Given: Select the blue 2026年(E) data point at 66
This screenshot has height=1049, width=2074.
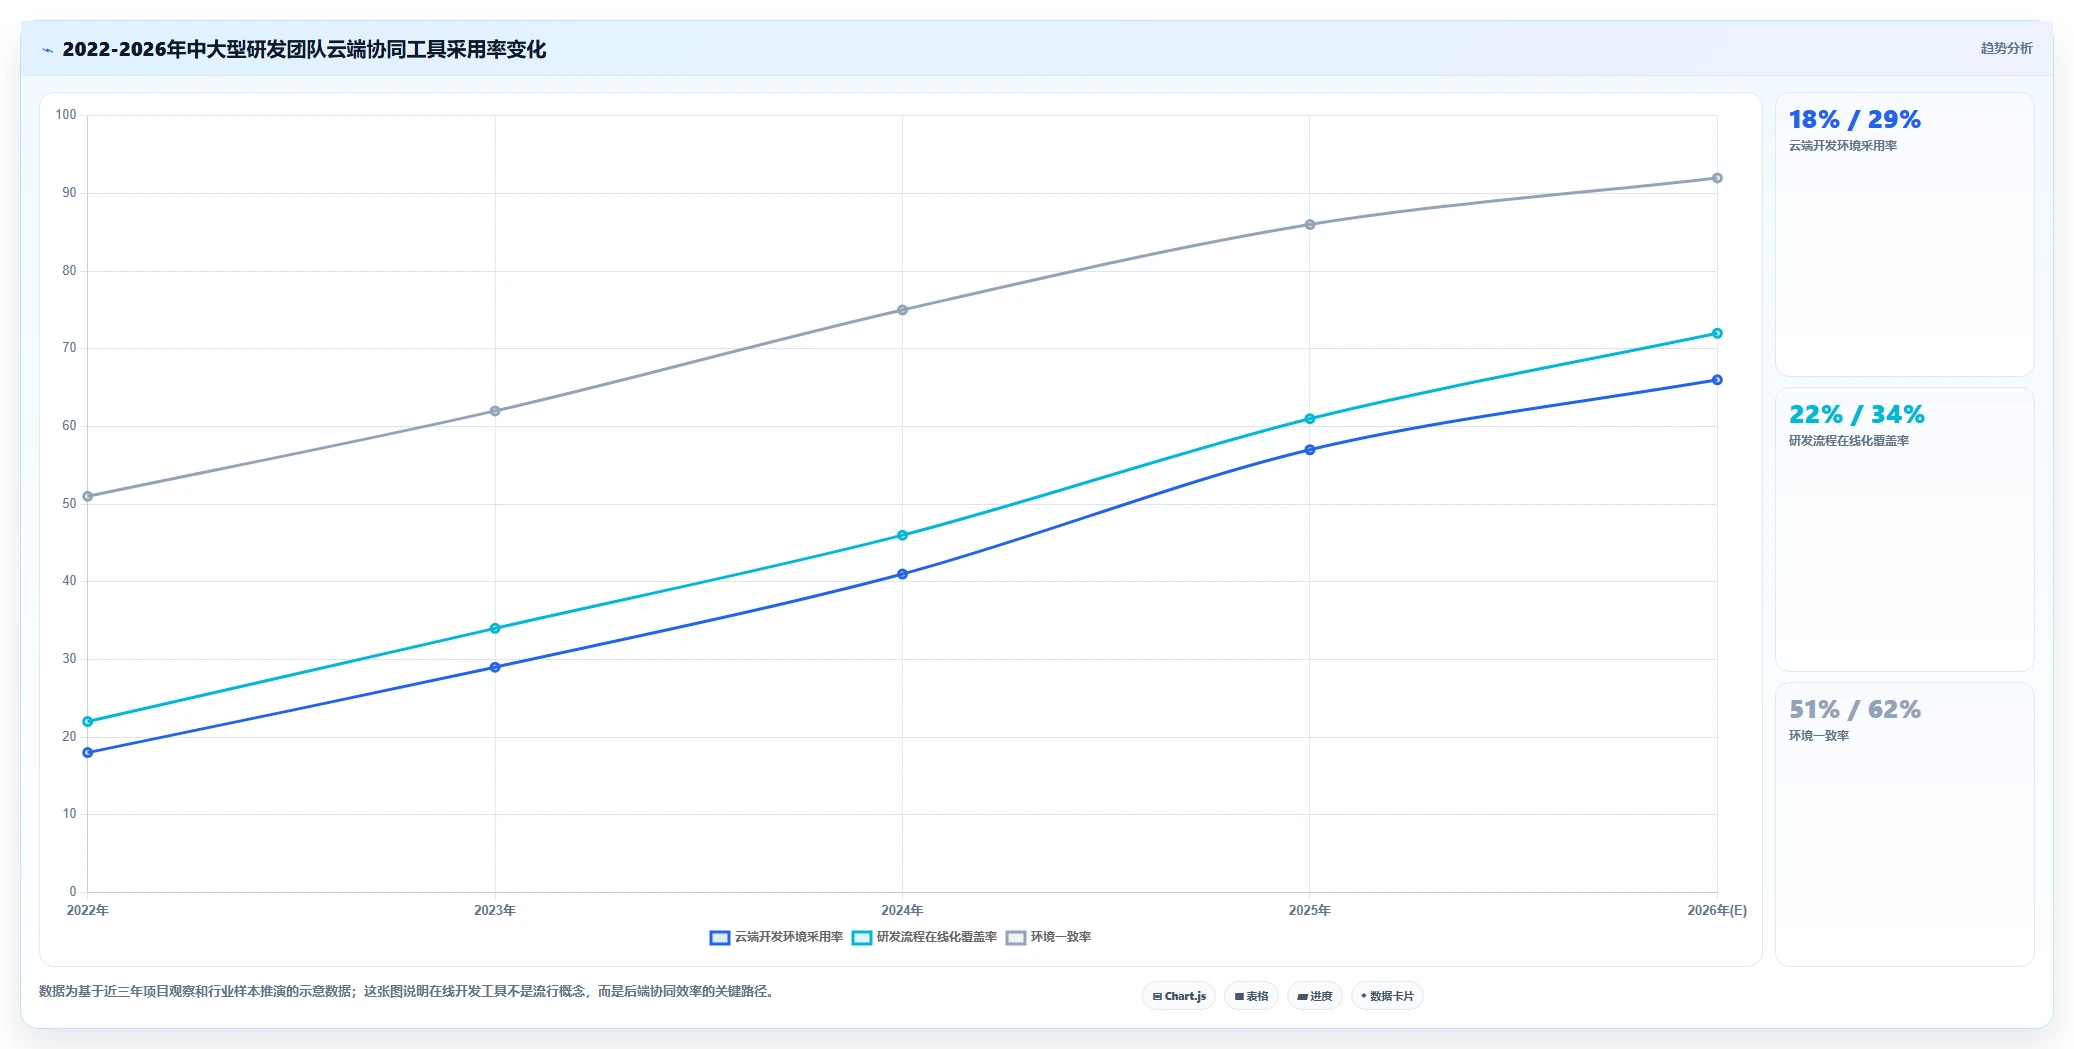Looking at the screenshot, I should [1717, 380].
